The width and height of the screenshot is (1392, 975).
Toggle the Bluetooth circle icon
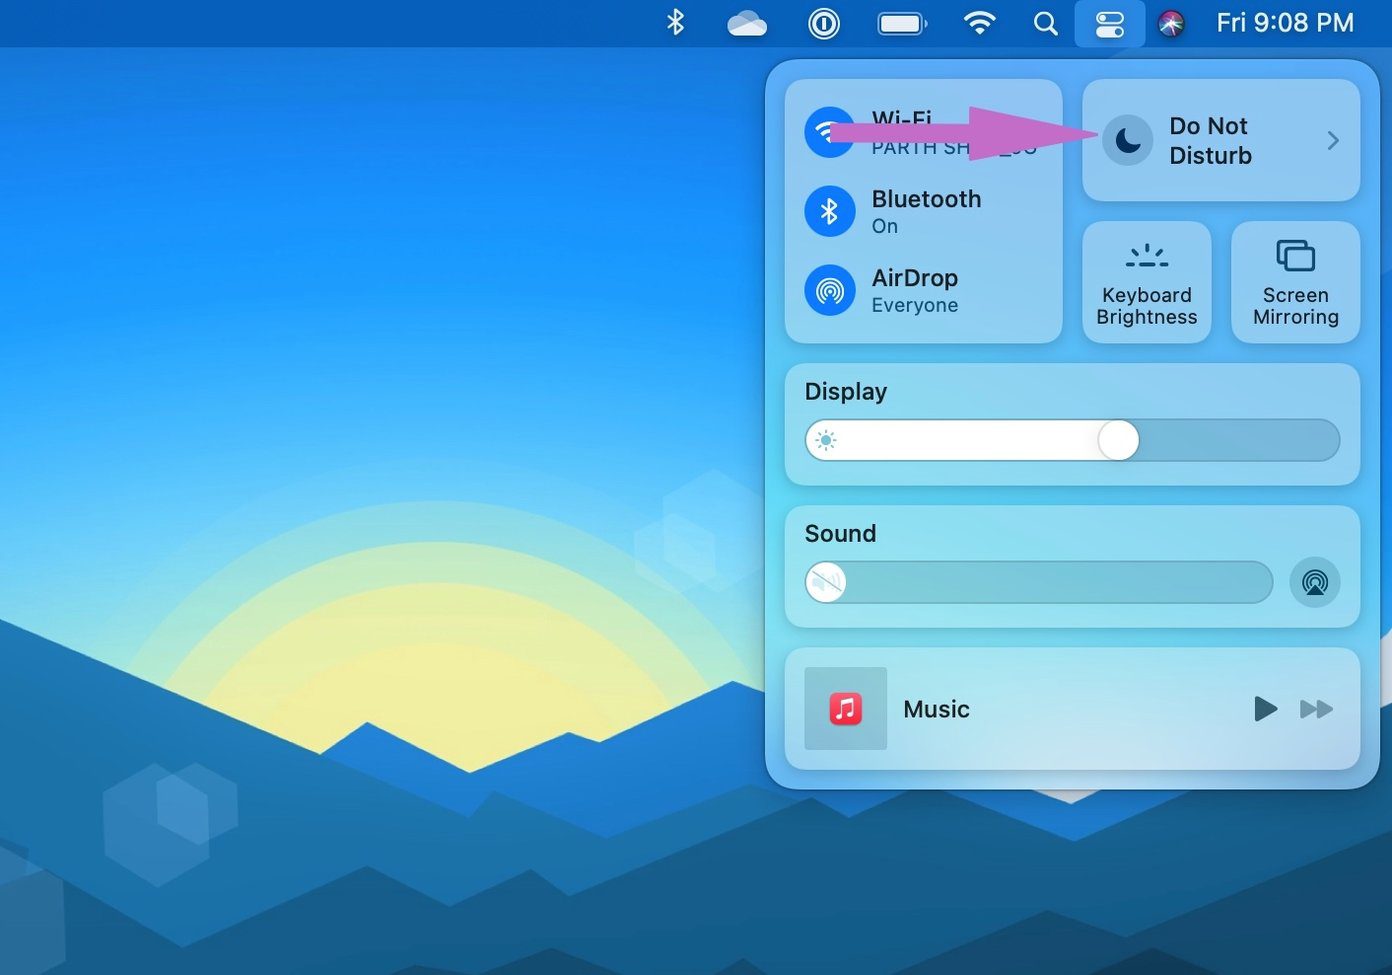tap(830, 211)
